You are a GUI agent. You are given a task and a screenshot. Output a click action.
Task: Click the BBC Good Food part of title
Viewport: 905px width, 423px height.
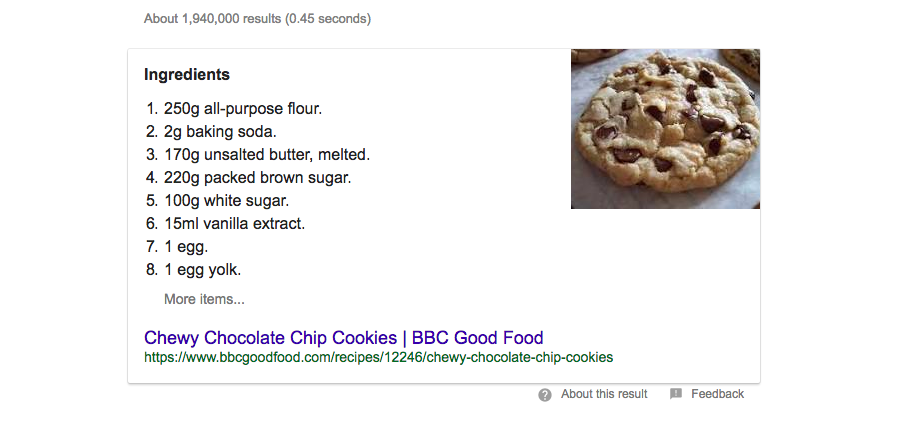click(477, 338)
